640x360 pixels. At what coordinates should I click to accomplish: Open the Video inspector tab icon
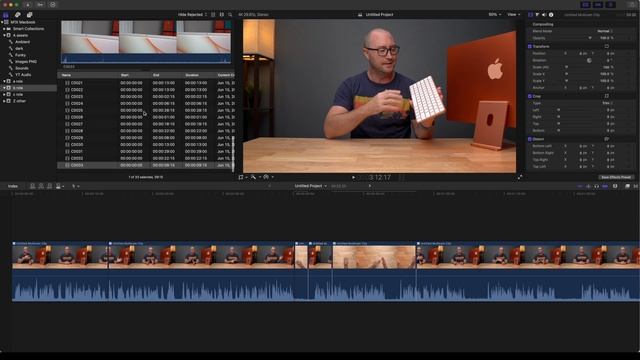[x=531, y=15]
